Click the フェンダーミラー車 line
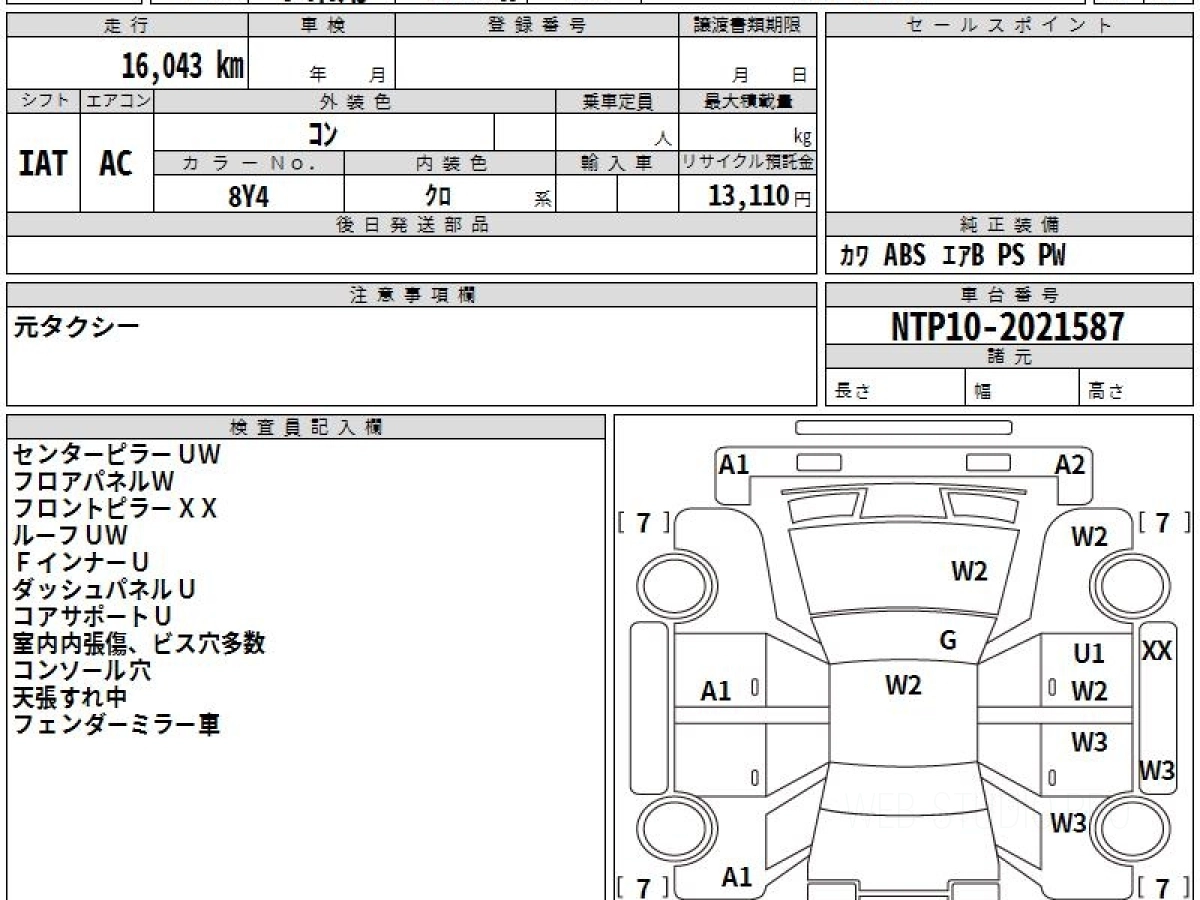The height and width of the screenshot is (900, 1200). coord(116,724)
